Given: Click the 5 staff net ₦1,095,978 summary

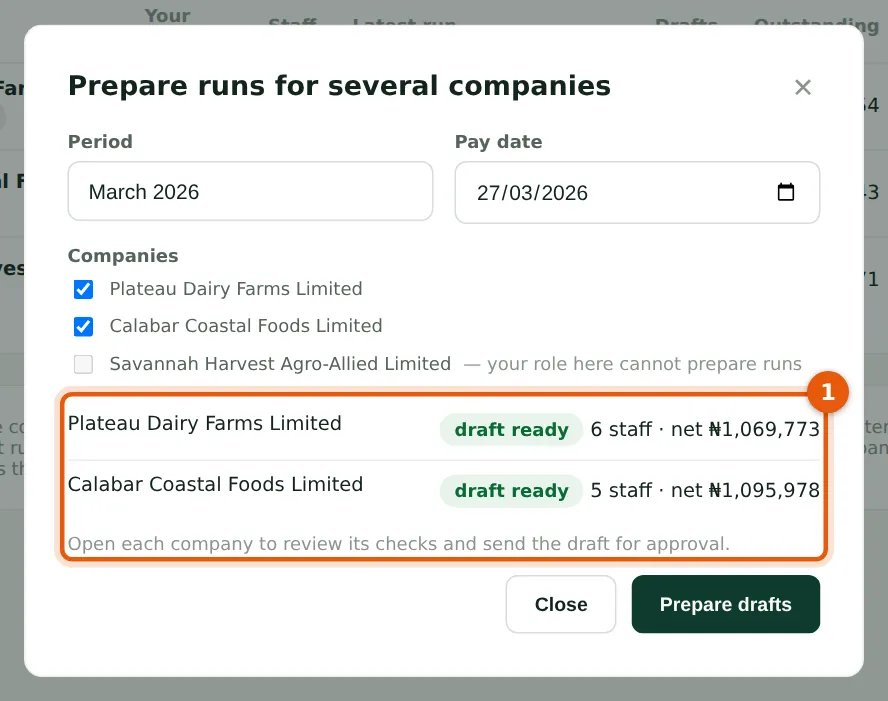Looking at the screenshot, I should [705, 490].
